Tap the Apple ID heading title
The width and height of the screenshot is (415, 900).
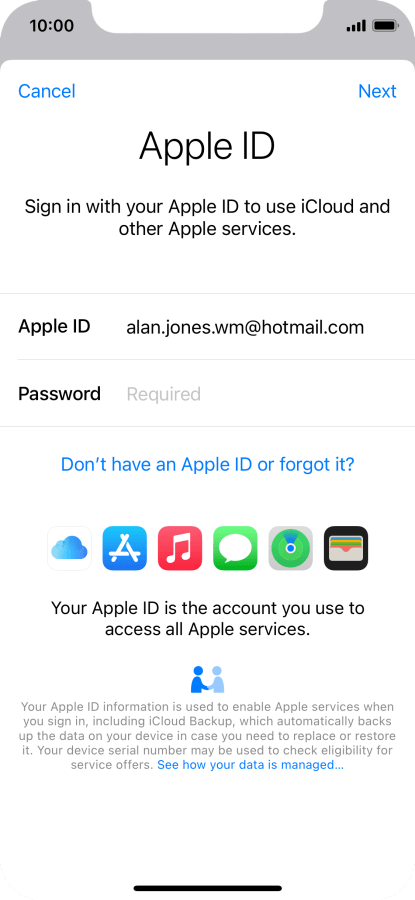pyautogui.click(x=207, y=146)
